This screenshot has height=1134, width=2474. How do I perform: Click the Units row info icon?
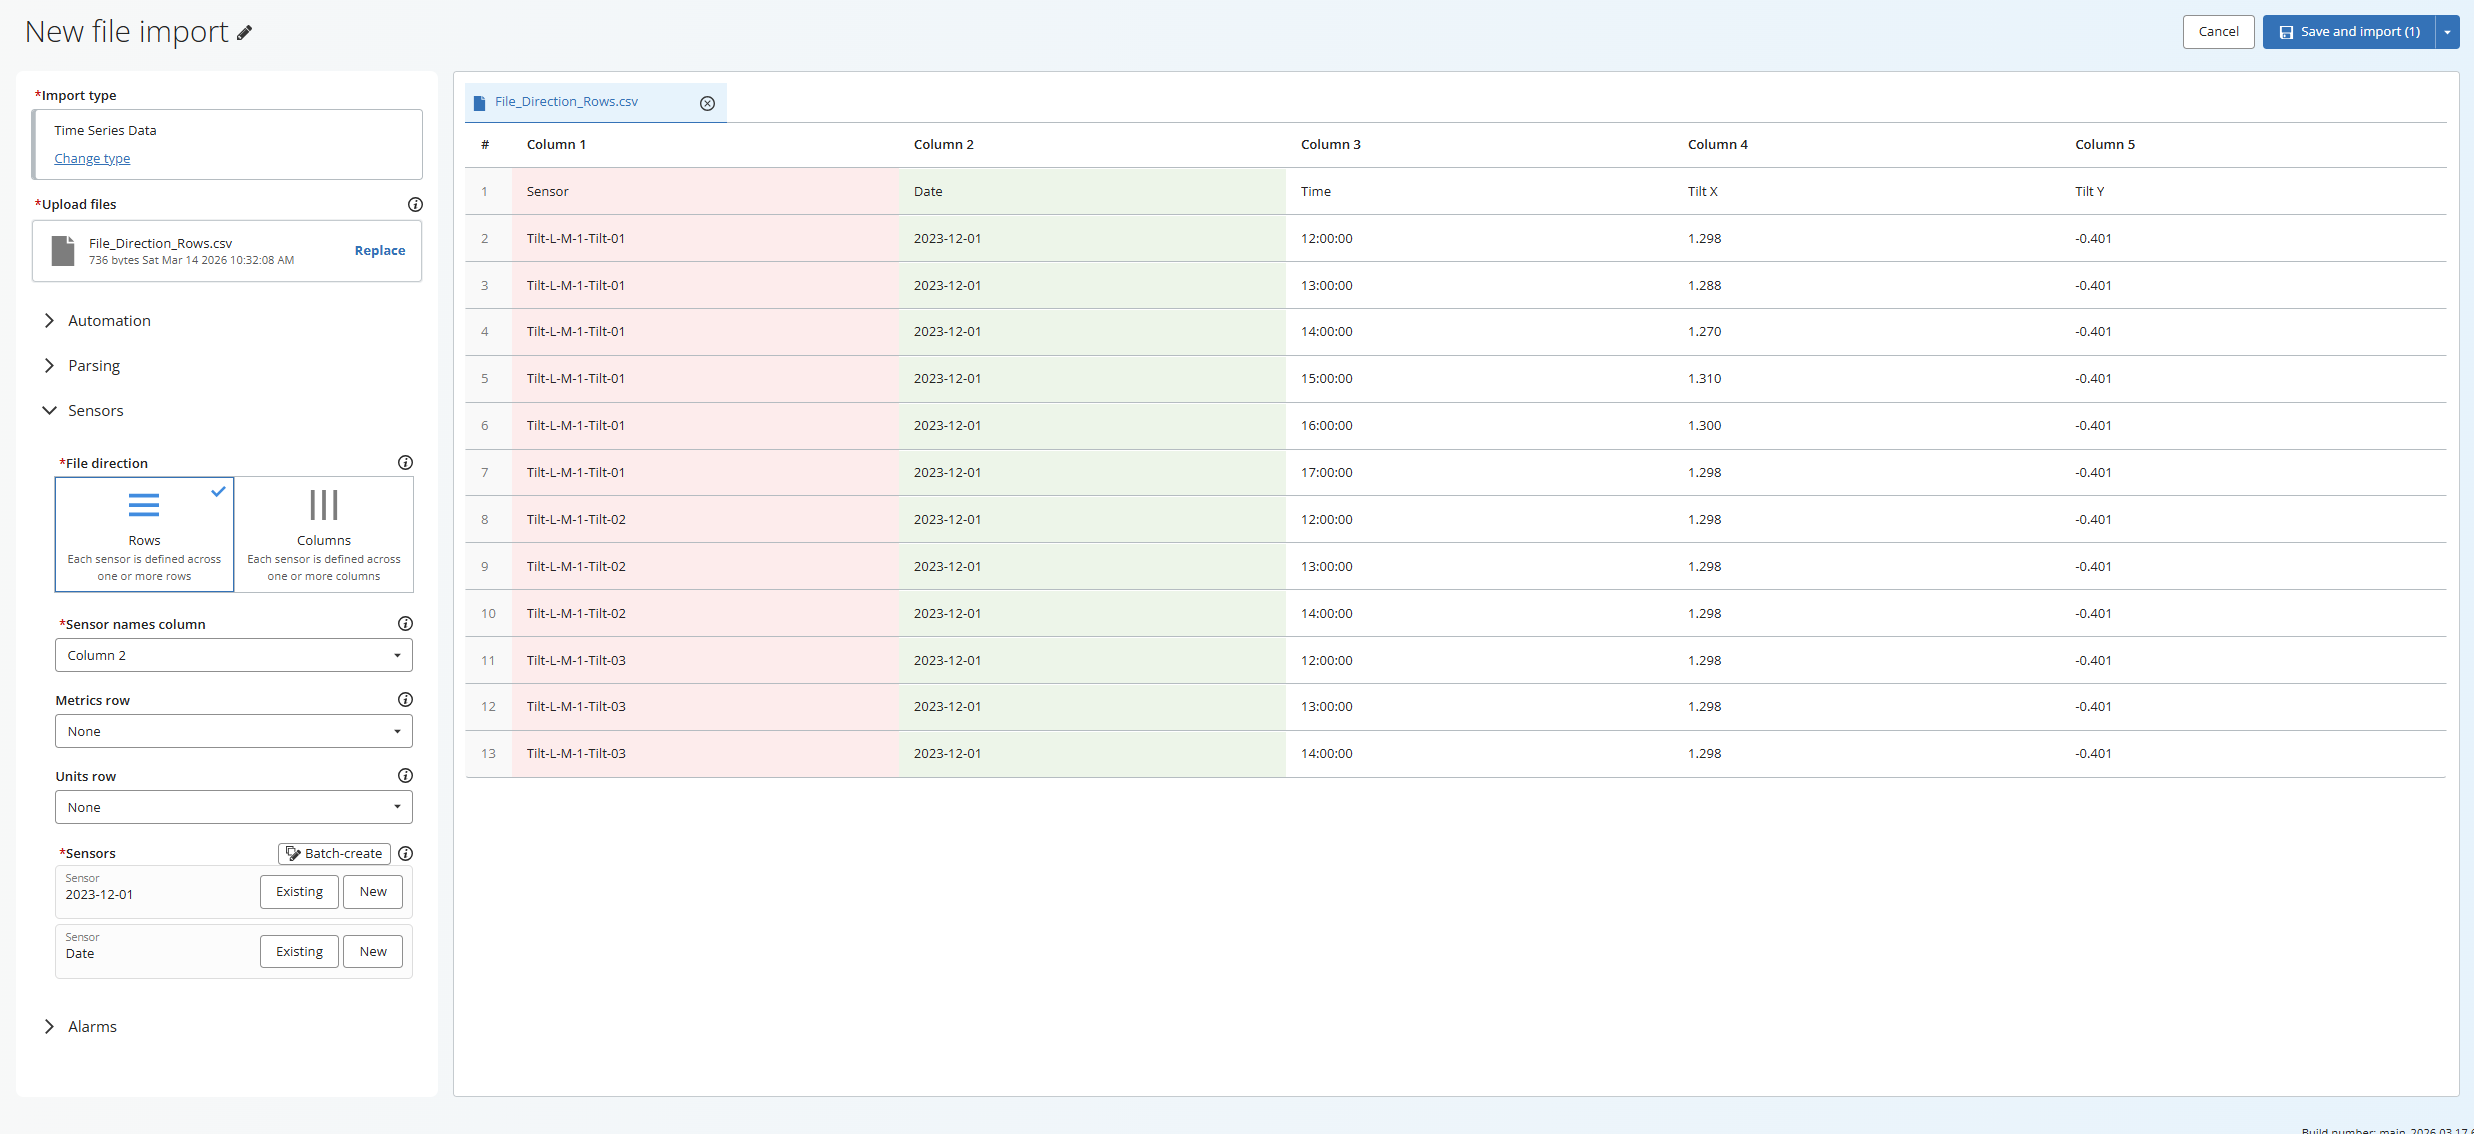point(405,776)
